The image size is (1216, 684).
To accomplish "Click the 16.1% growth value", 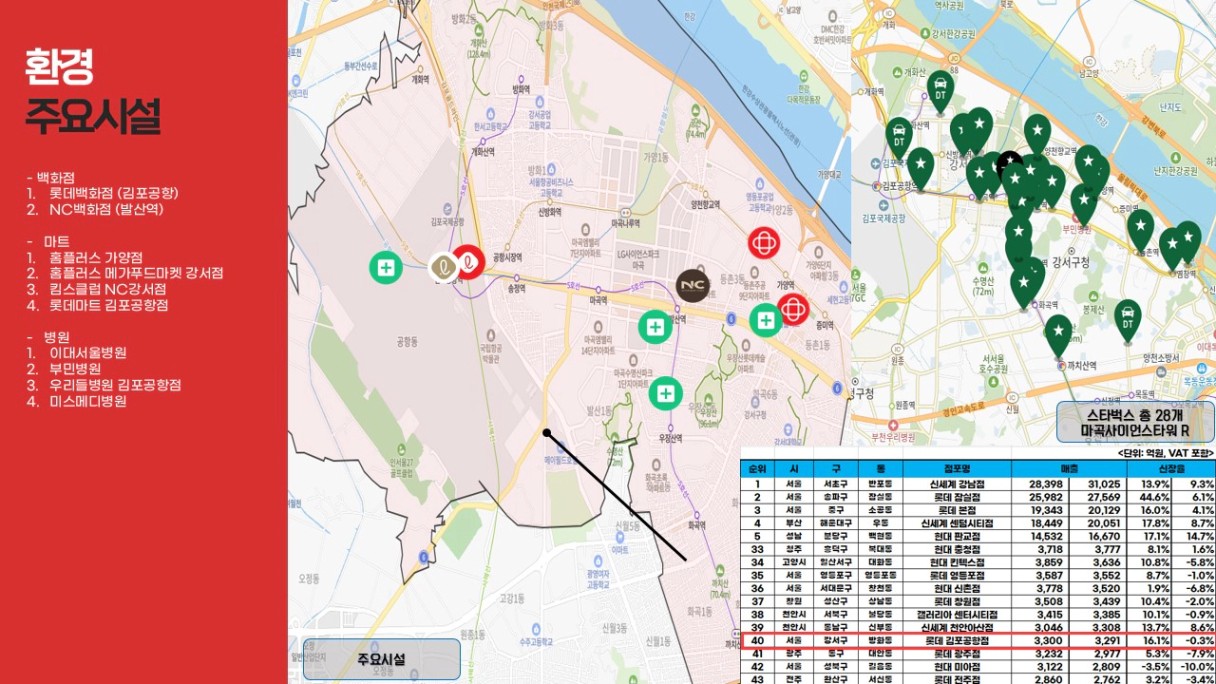I will pos(1156,639).
